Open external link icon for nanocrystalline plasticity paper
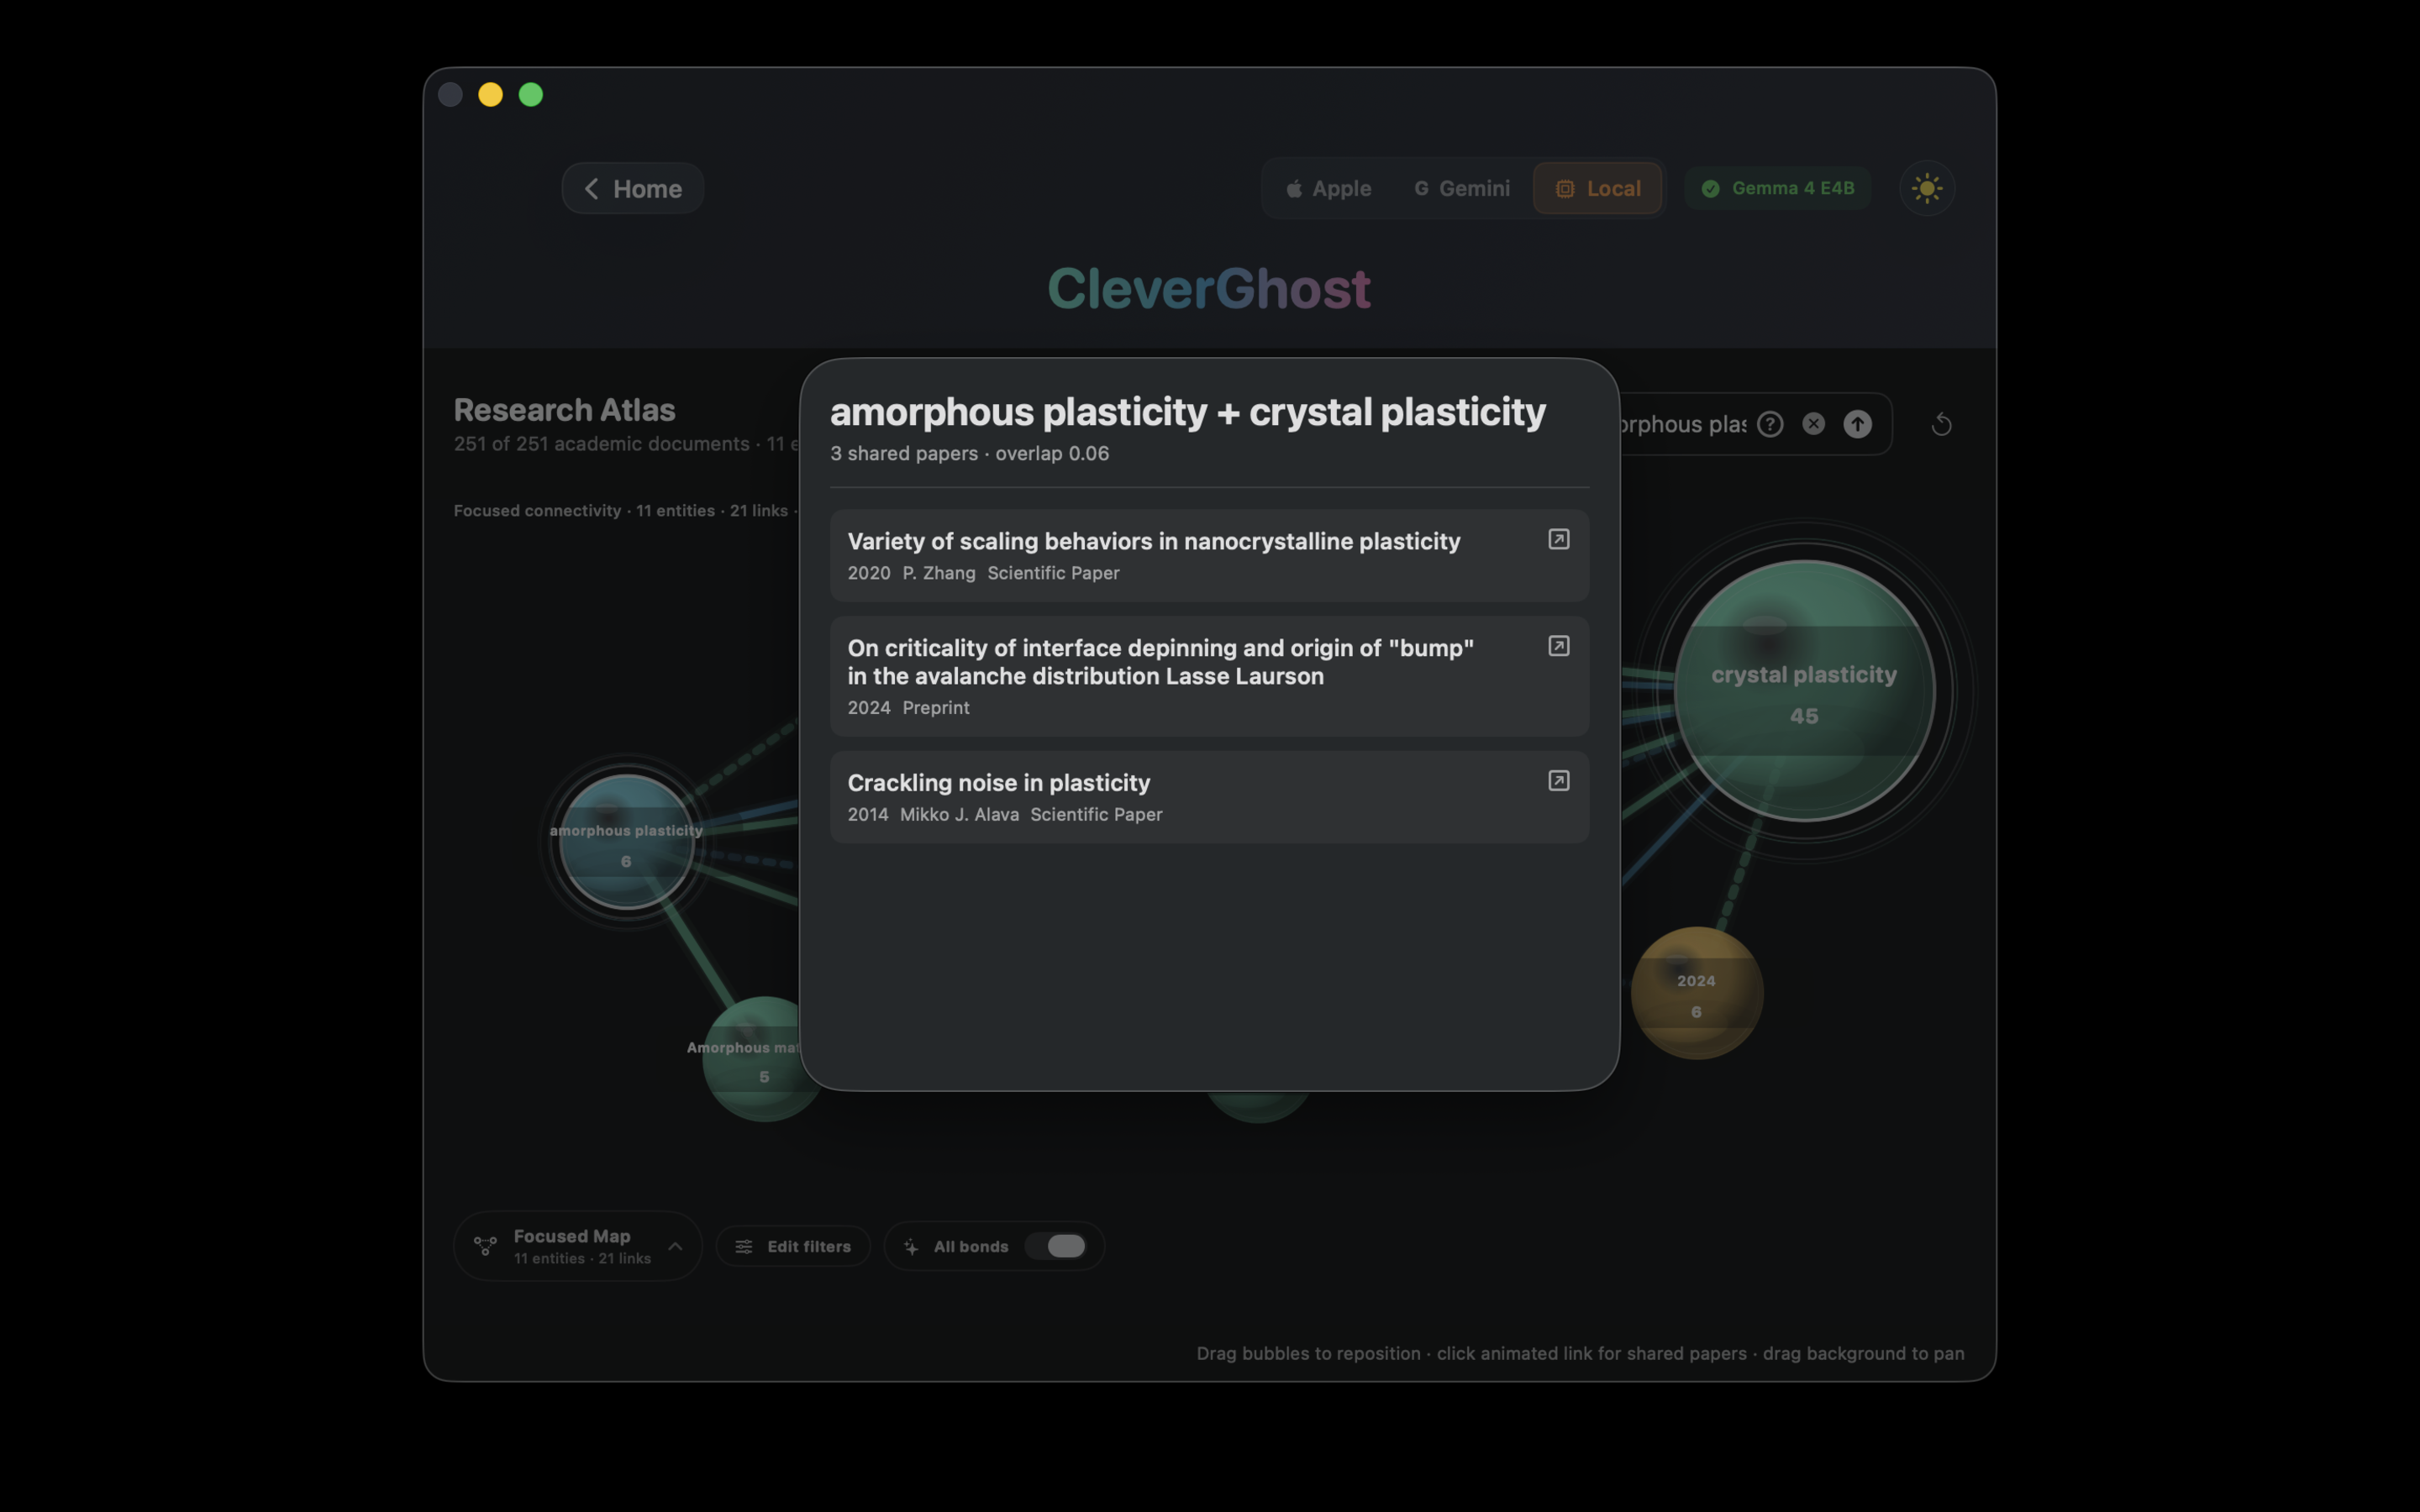 point(1558,539)
